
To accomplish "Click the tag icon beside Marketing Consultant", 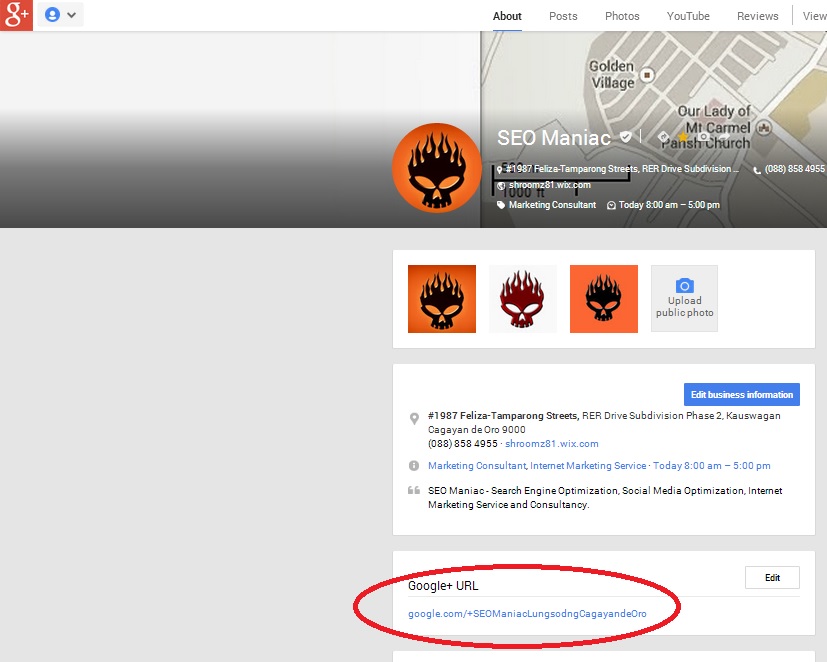I will coord(502,204).
